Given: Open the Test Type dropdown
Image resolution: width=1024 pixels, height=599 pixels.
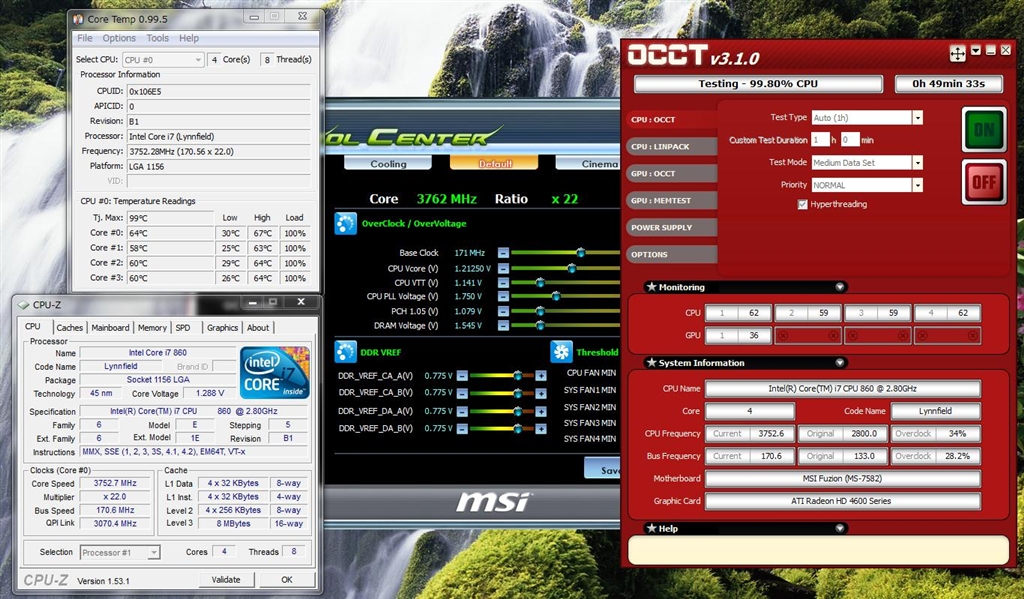Looking at the screenshot, I should [917, 117].
